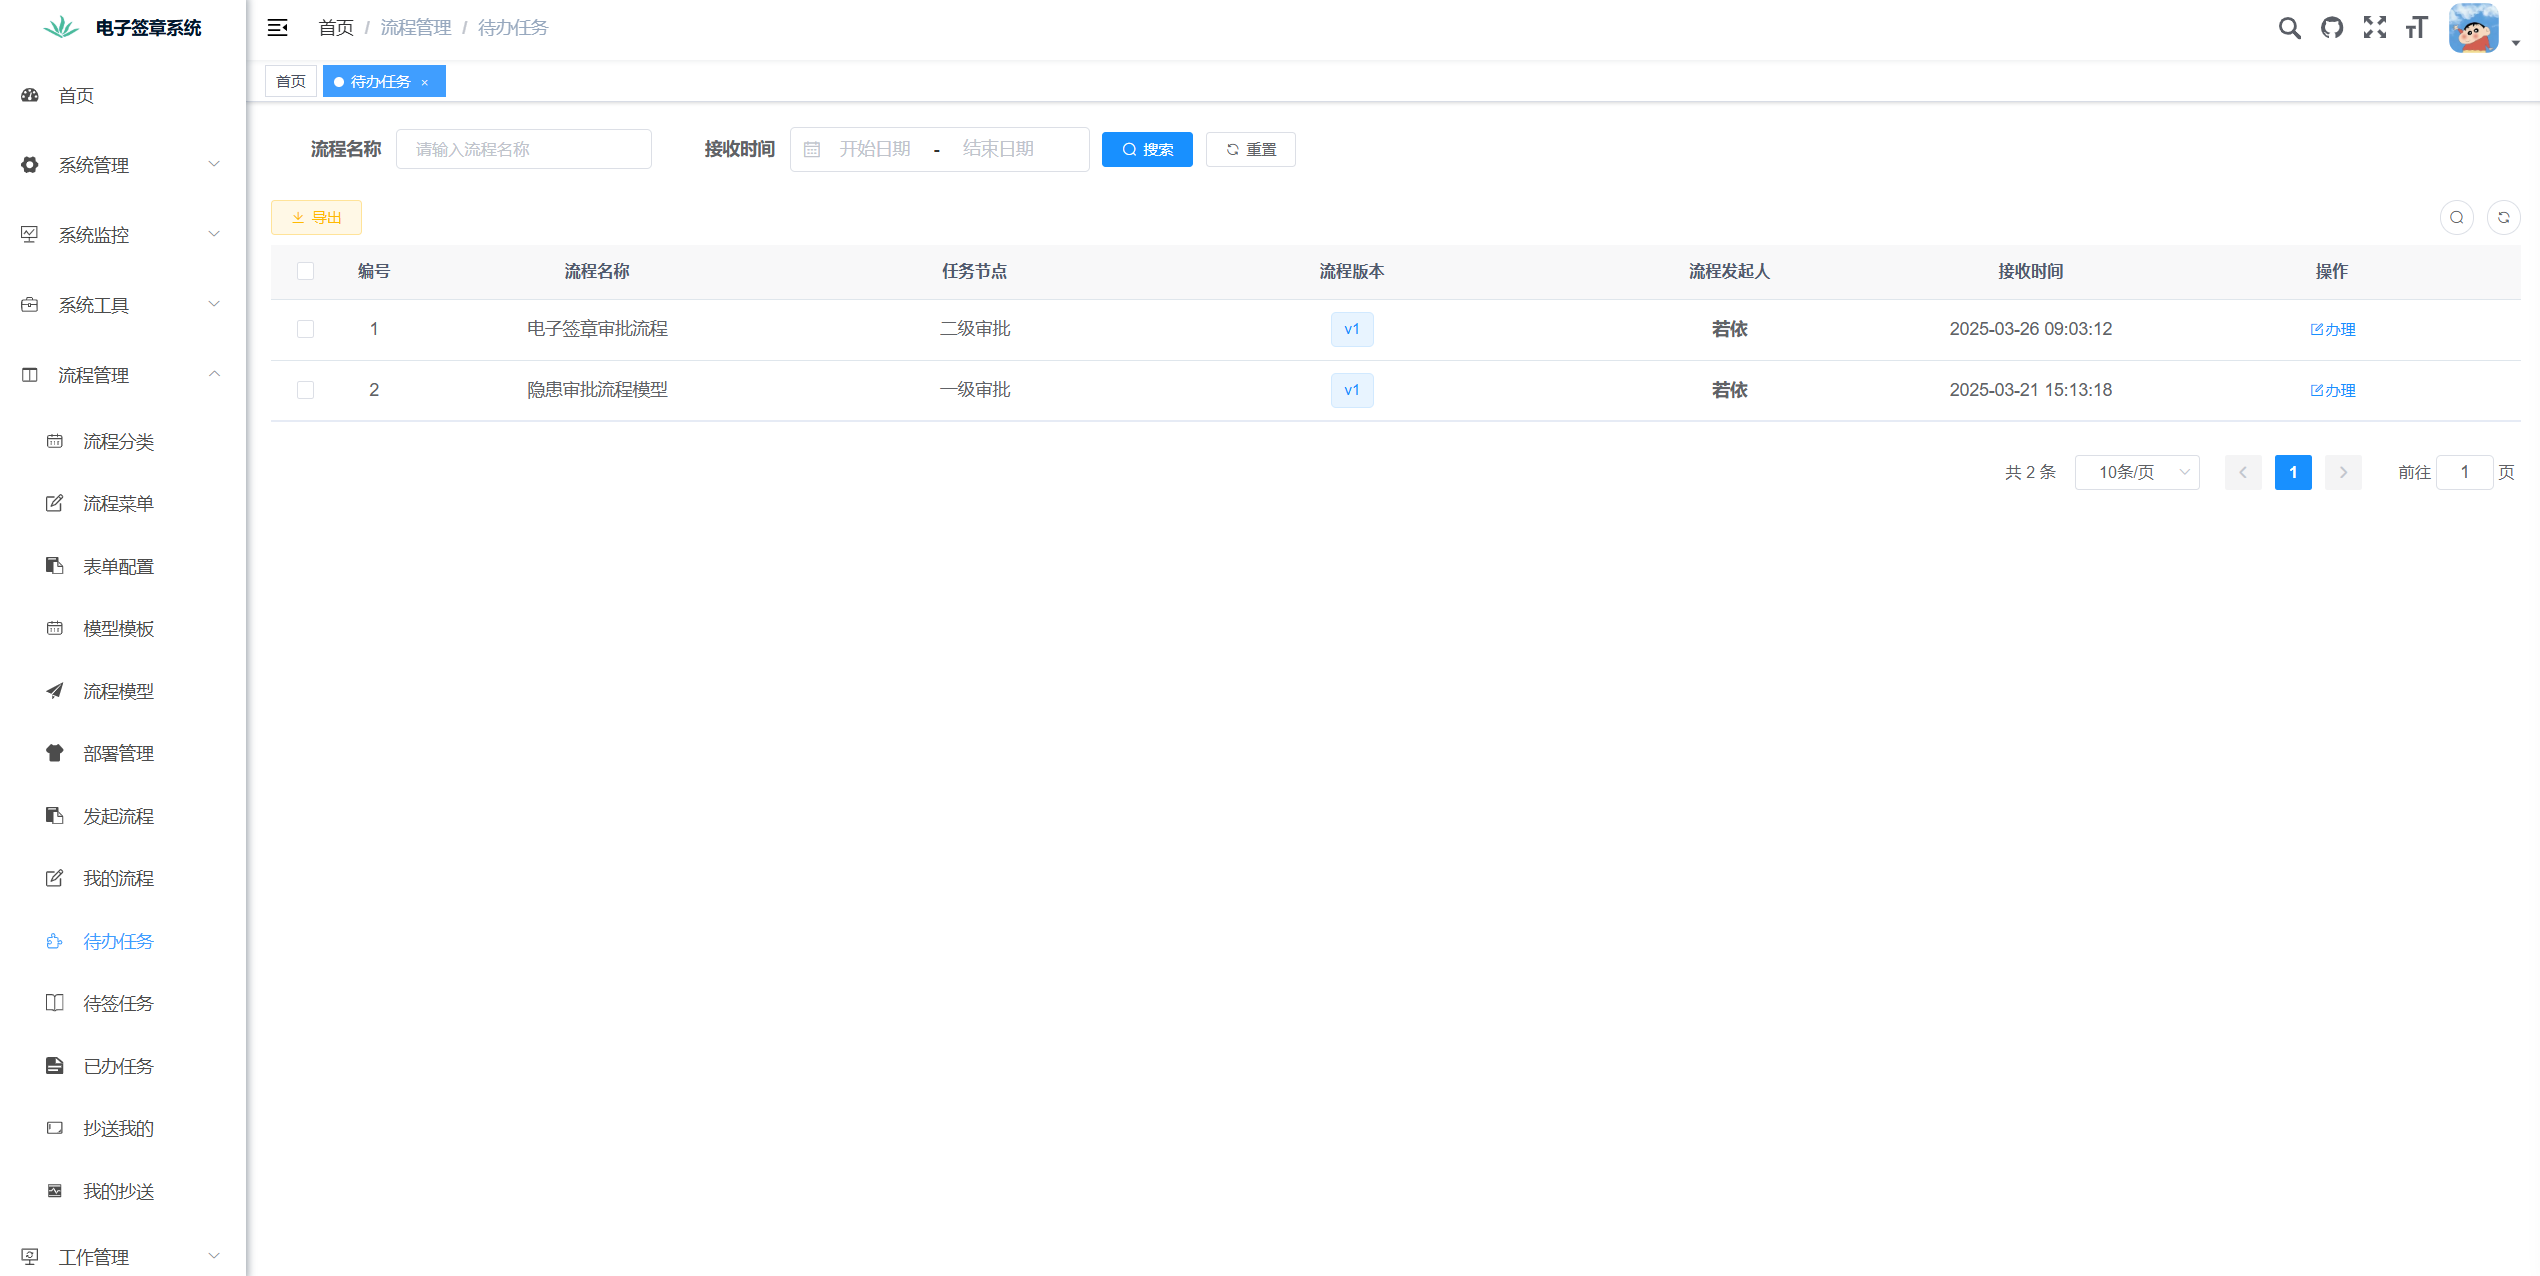The image size is (2540, 1276).
Task: Click the 搜索 search button
Action: tap(1147, 149)
